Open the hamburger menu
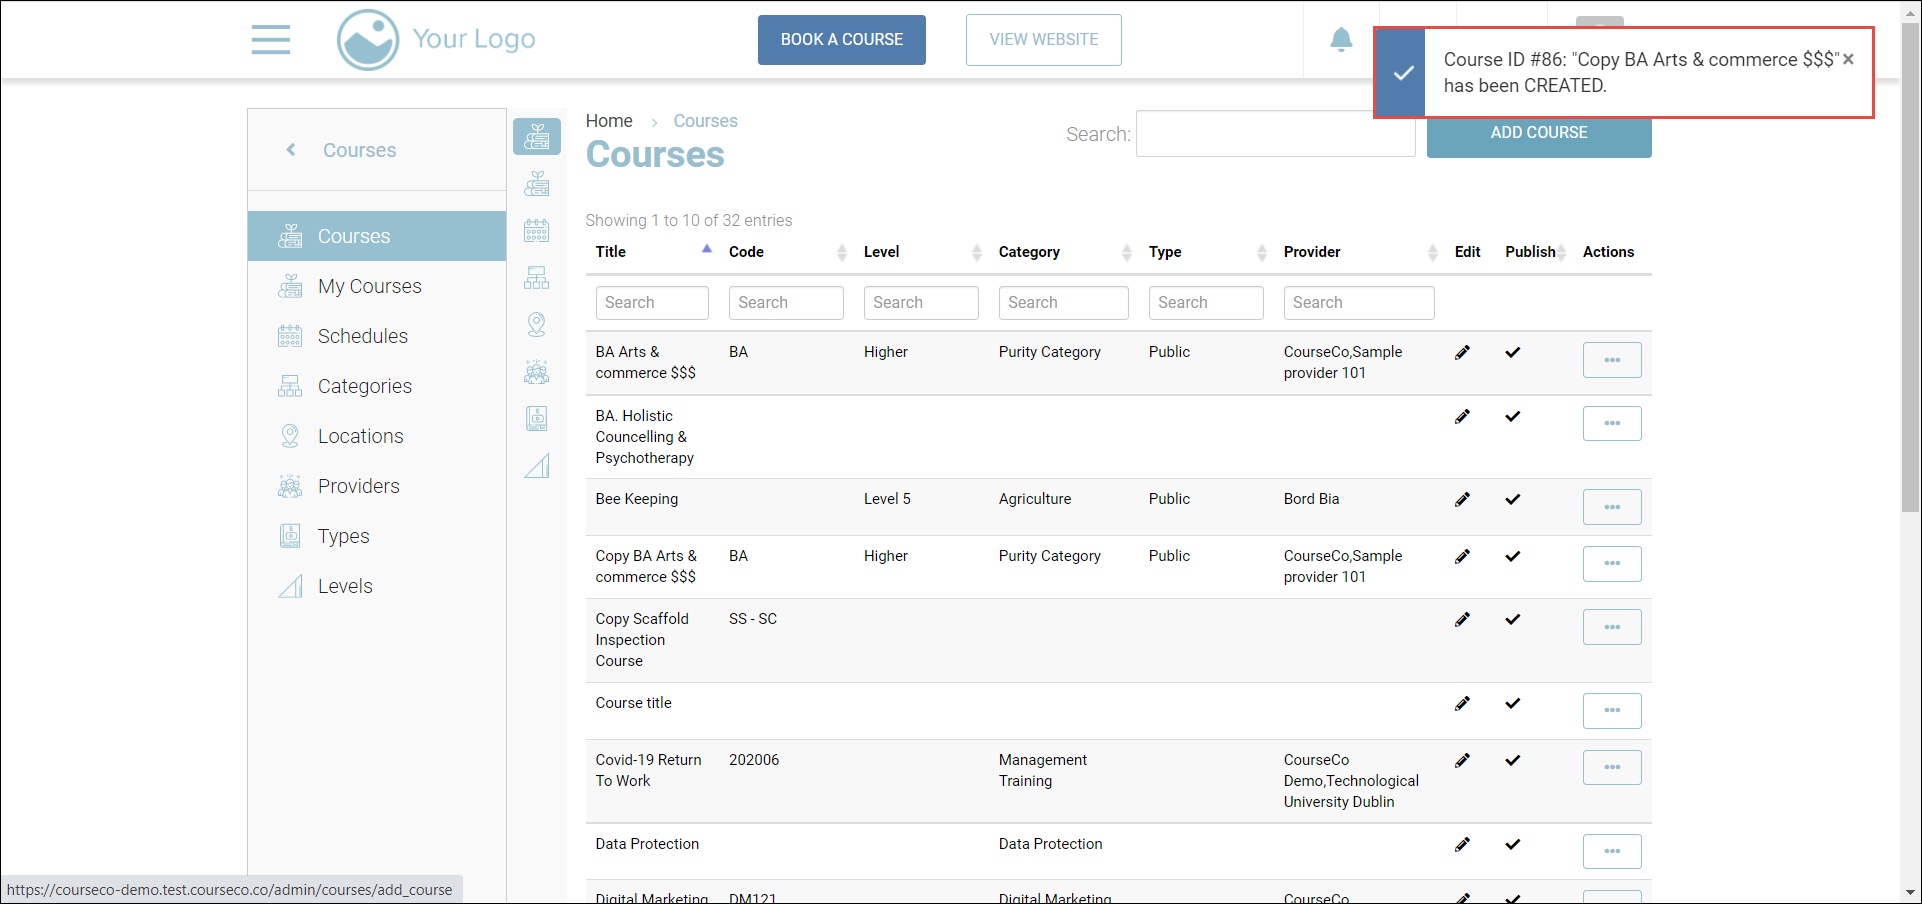 click(x=270, y=40)
